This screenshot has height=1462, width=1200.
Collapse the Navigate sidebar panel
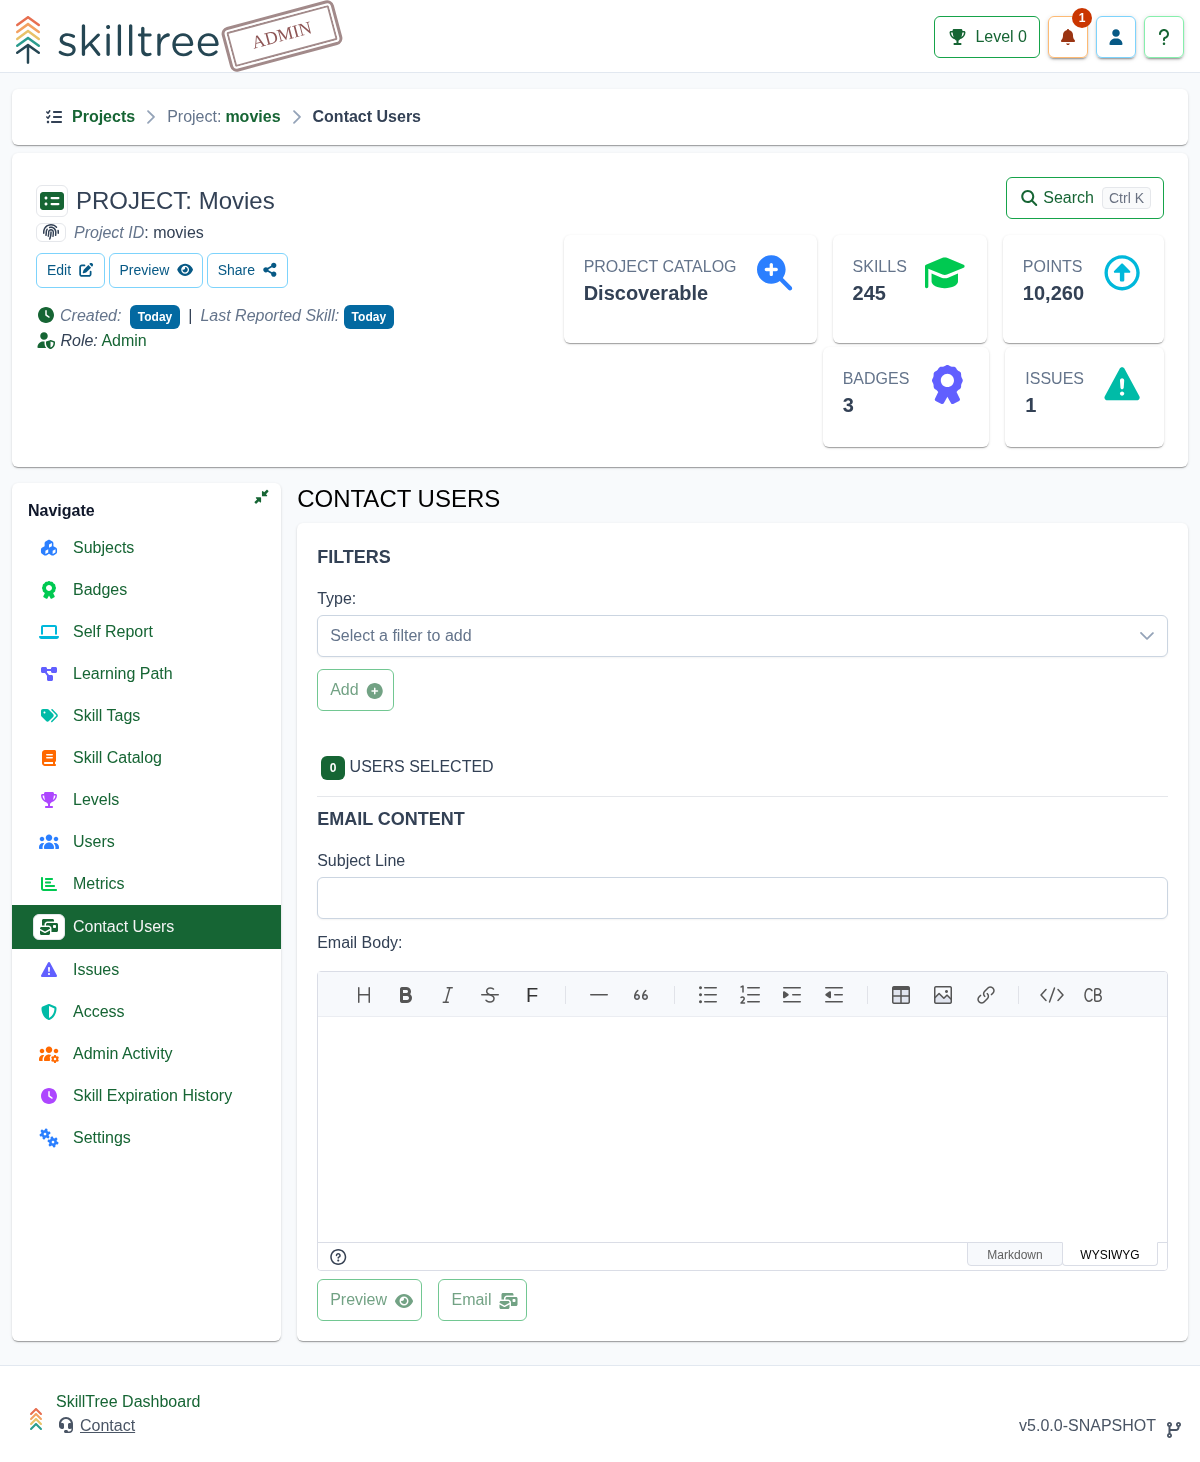[x=261, y=497]
